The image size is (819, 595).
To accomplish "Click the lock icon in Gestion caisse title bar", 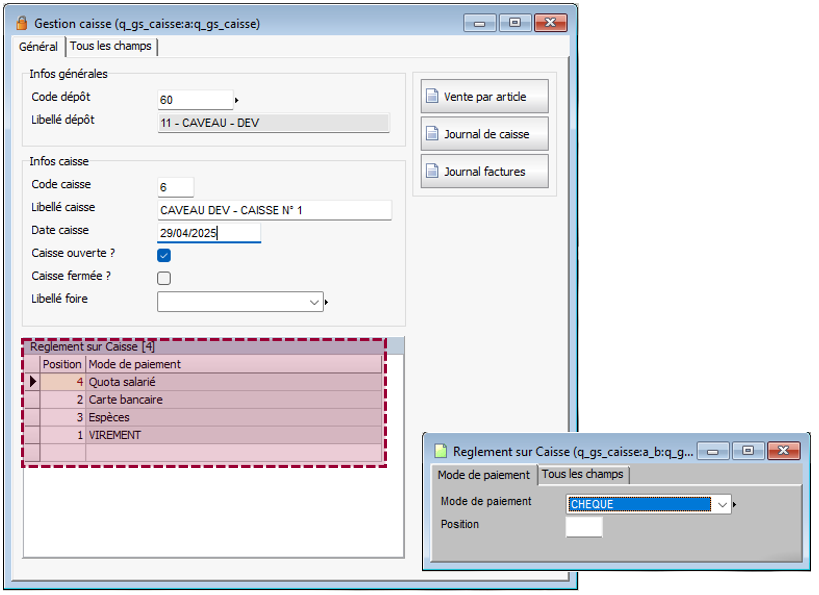I will [x=21, y=23].
